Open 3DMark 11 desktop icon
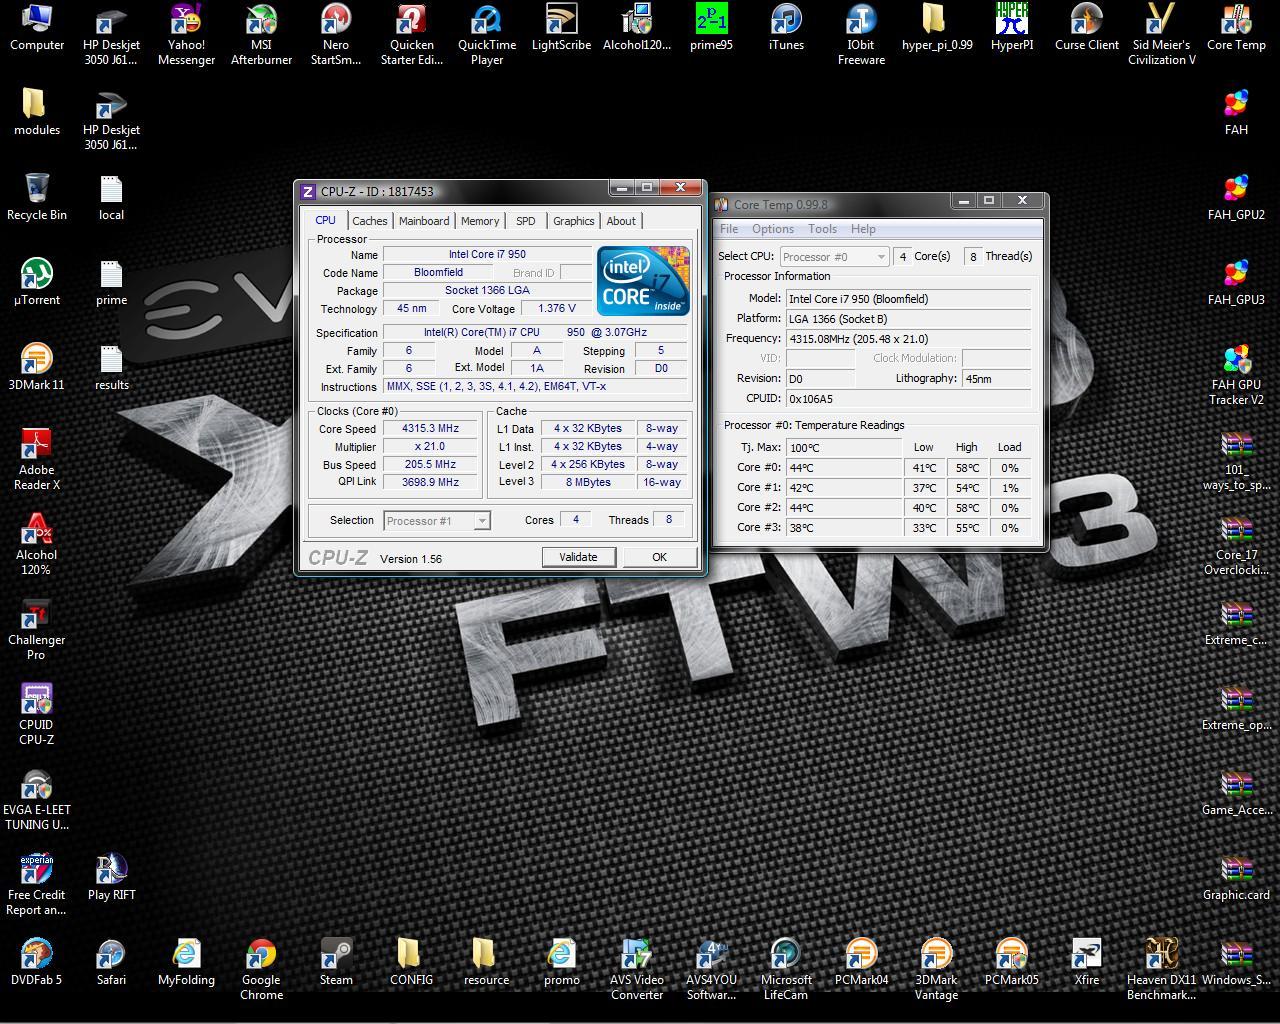The height and width of the screenshot is (1024, 1280). (36, 367)
